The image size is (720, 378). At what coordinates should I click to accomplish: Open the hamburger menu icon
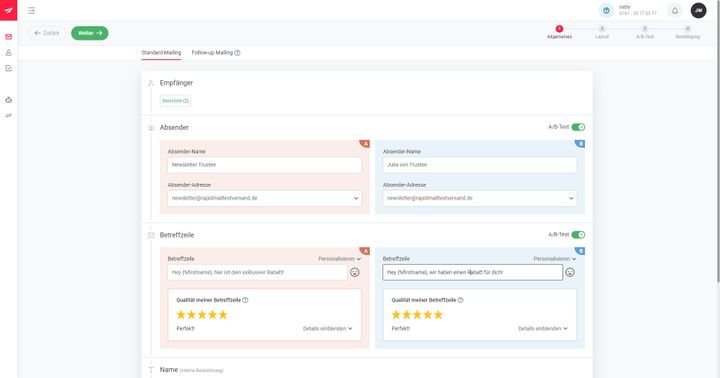click(x=31, y=11)
